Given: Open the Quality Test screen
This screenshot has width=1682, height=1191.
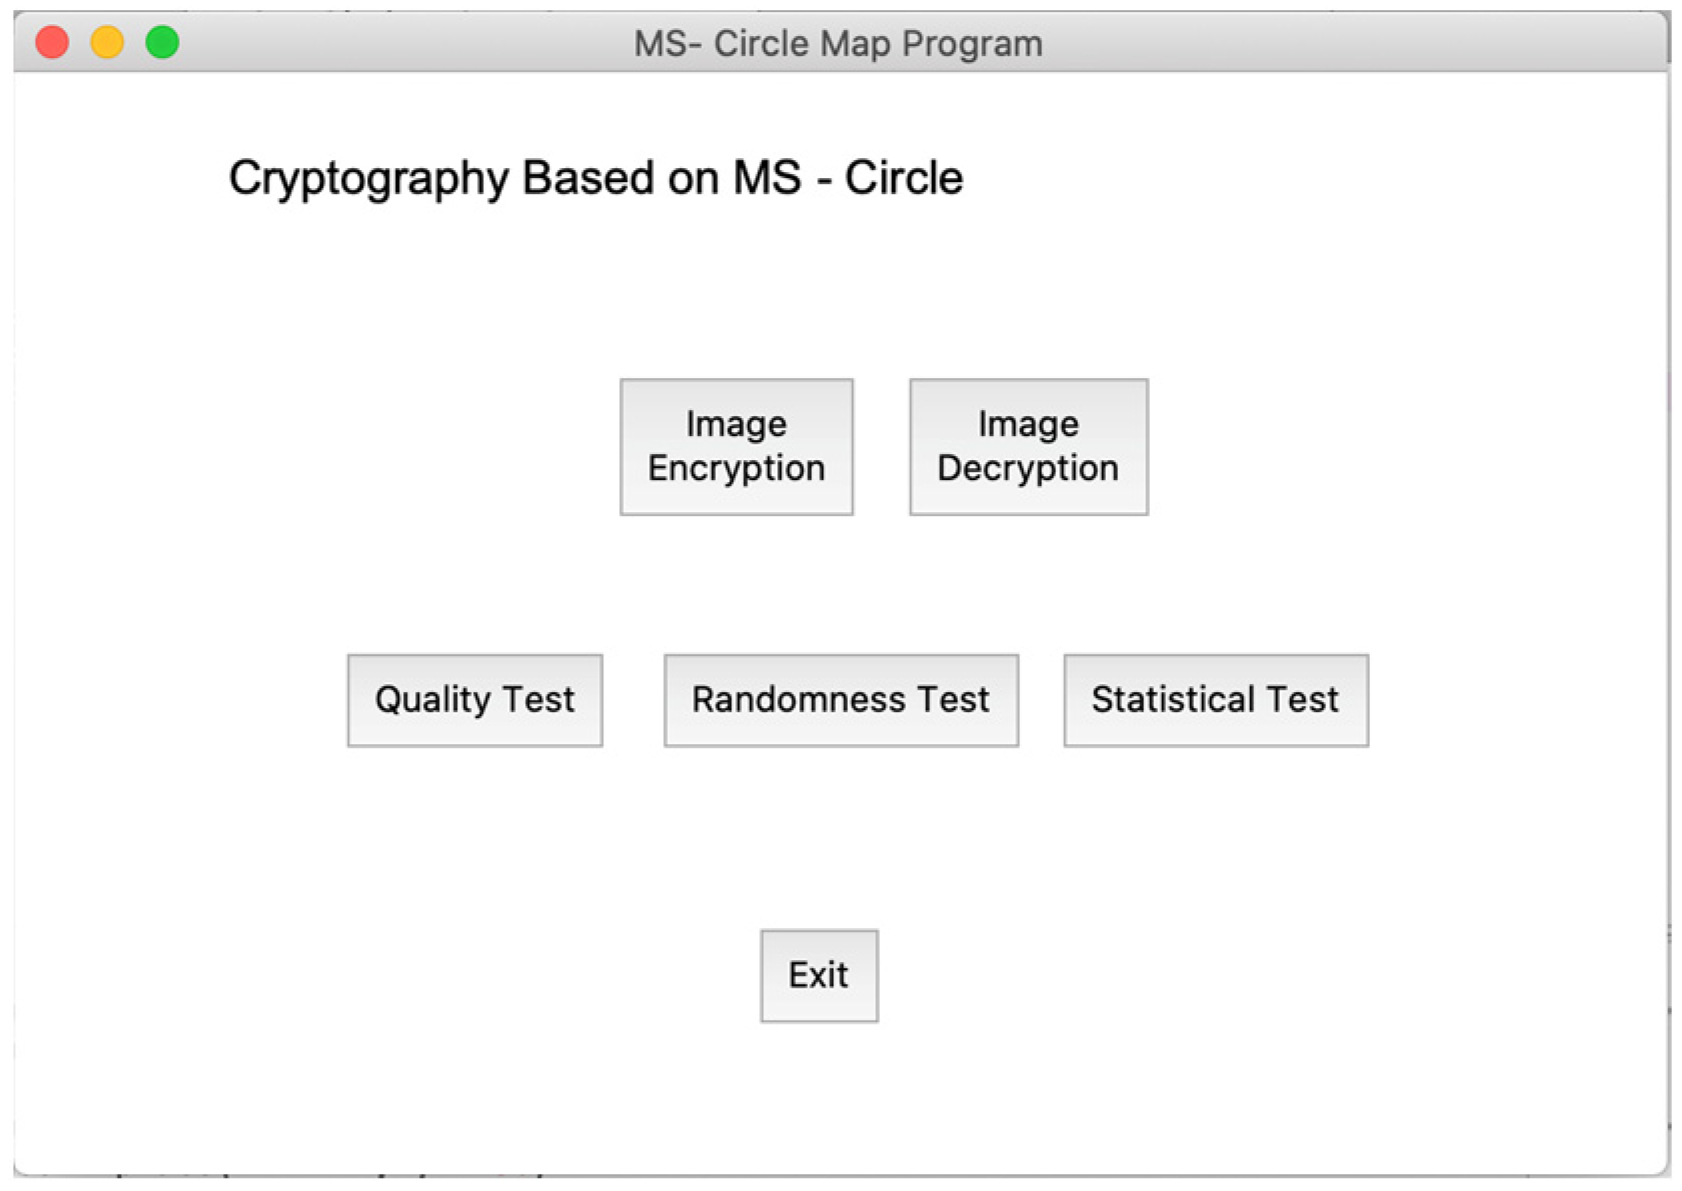Looking at the screenshot, I should click(x=475, y=700).
